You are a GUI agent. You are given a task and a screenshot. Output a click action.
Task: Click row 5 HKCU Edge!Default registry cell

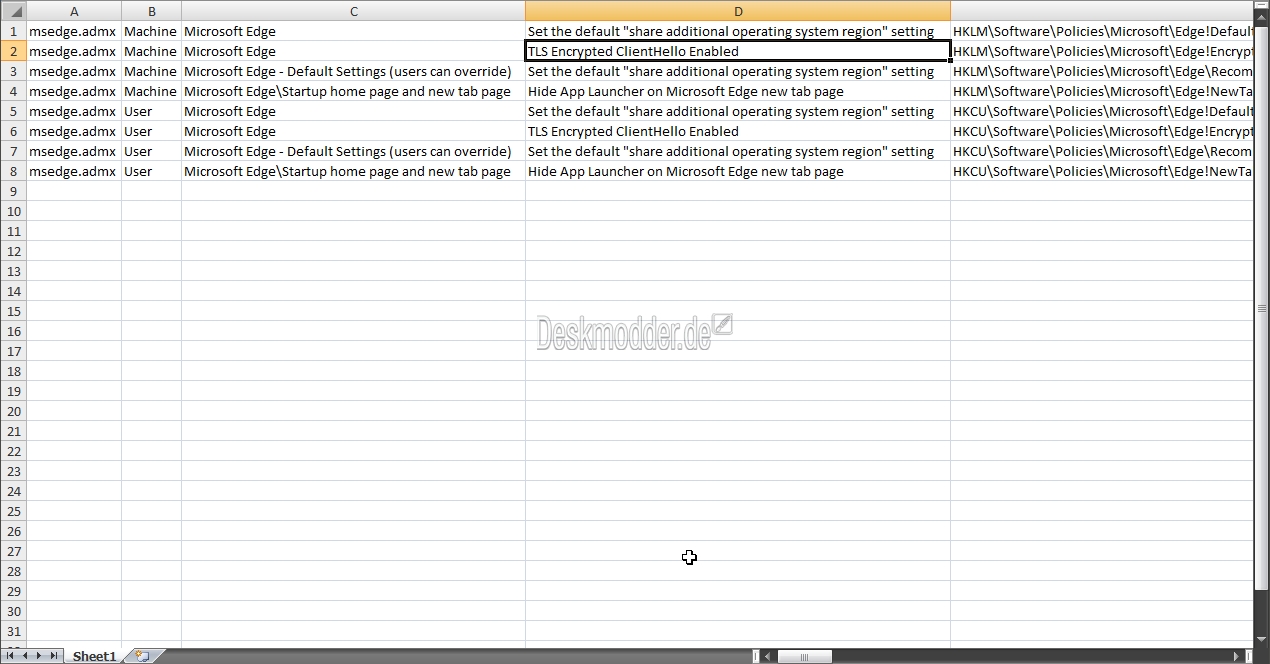click(x=1102, y=111)
